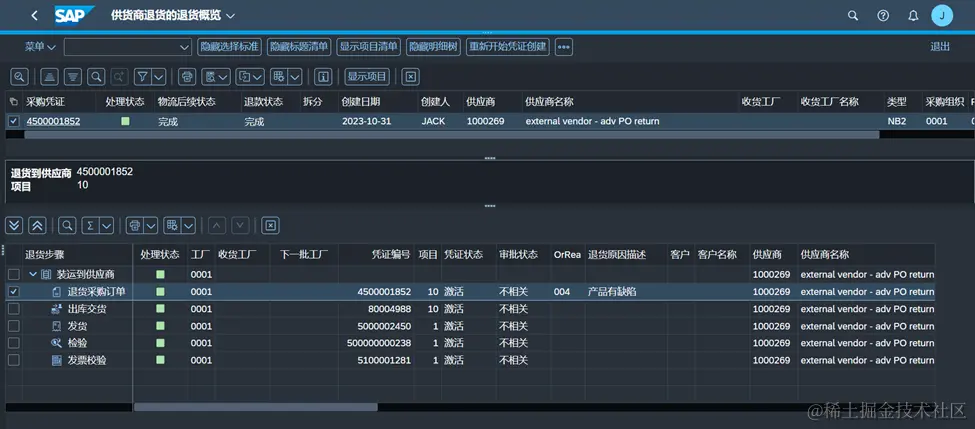Click the 采购凭证 column header
The width and height of the screenshot is (975, 429).
(59, 101)
